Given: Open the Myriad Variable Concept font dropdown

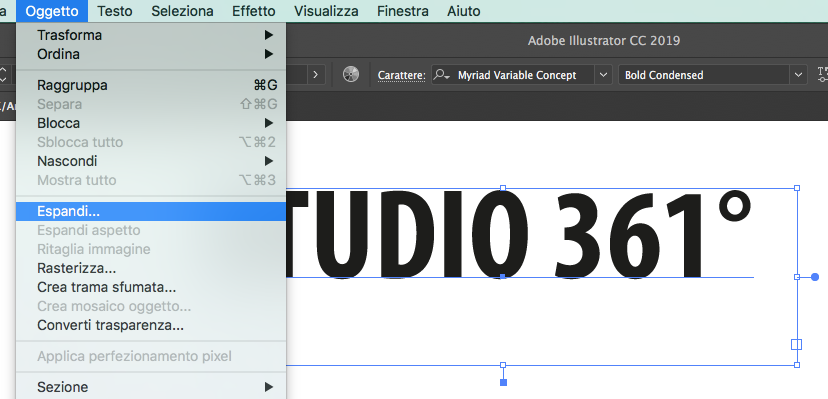Looking at the screenshot, I should (x=604, y=75).
